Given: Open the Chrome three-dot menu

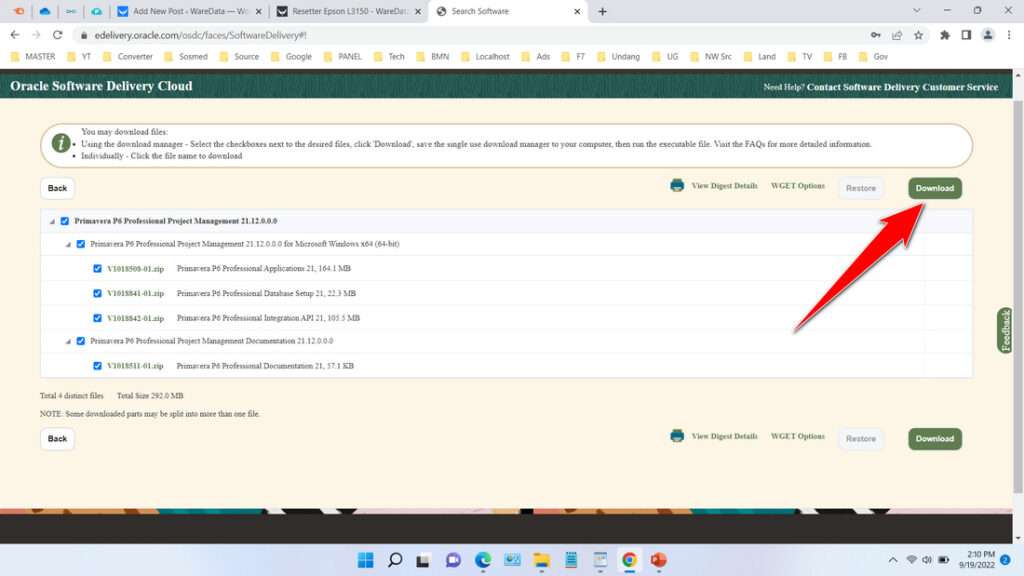Looking at the screenshot, I should click(x=1009, y=35).
